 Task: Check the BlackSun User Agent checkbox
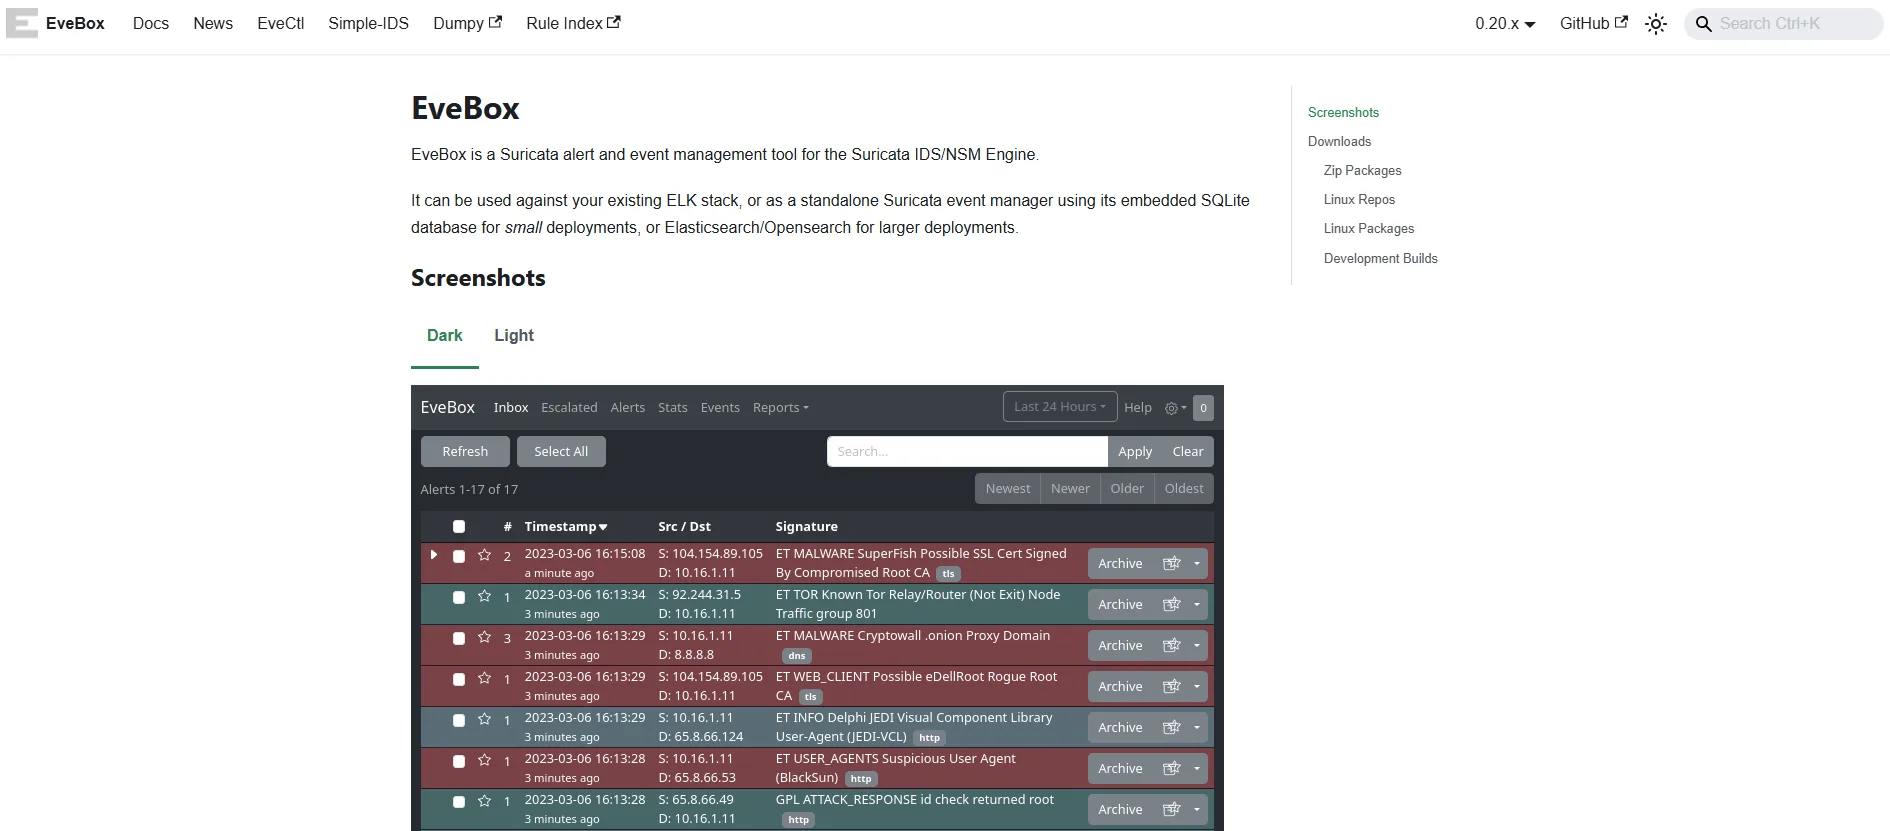click(x=459, y=761)
